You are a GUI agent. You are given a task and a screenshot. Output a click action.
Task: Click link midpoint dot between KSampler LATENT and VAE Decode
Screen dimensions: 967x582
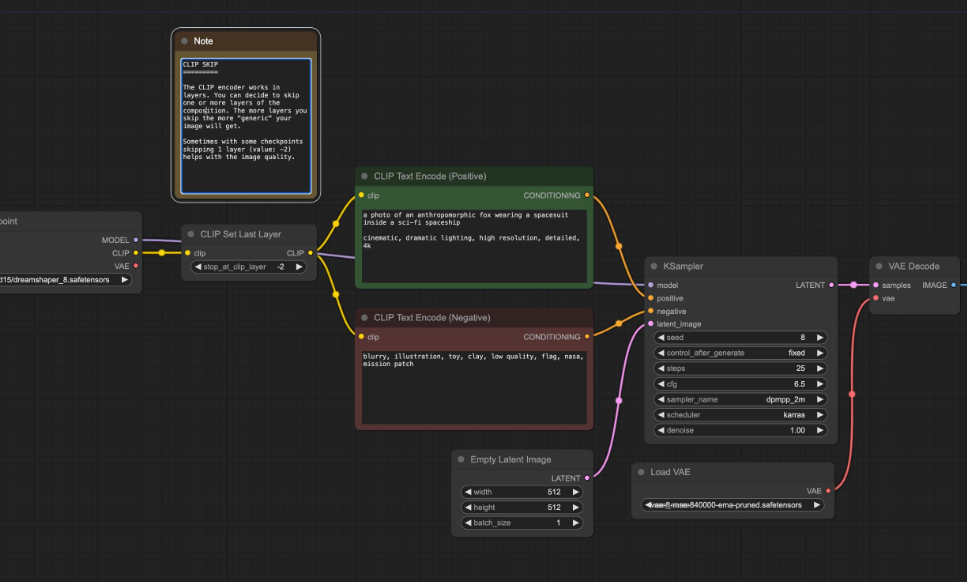[854, 285]
